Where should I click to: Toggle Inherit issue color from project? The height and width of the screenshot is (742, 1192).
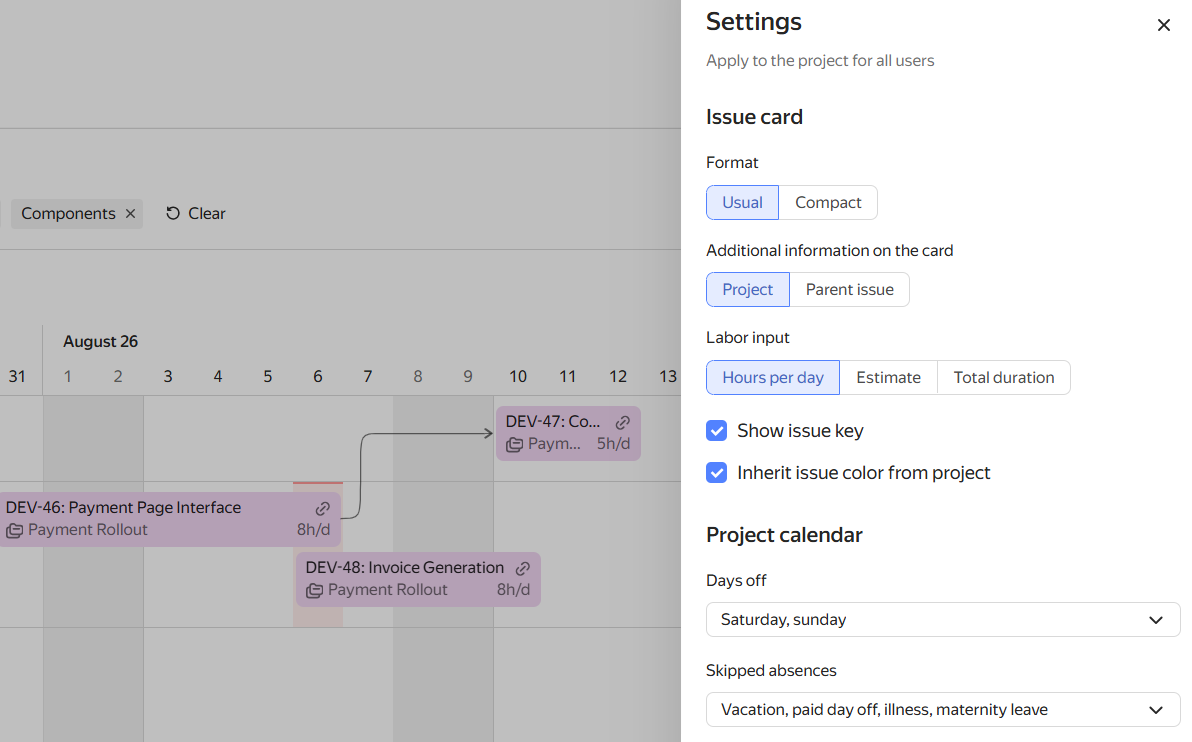(716, 473)
